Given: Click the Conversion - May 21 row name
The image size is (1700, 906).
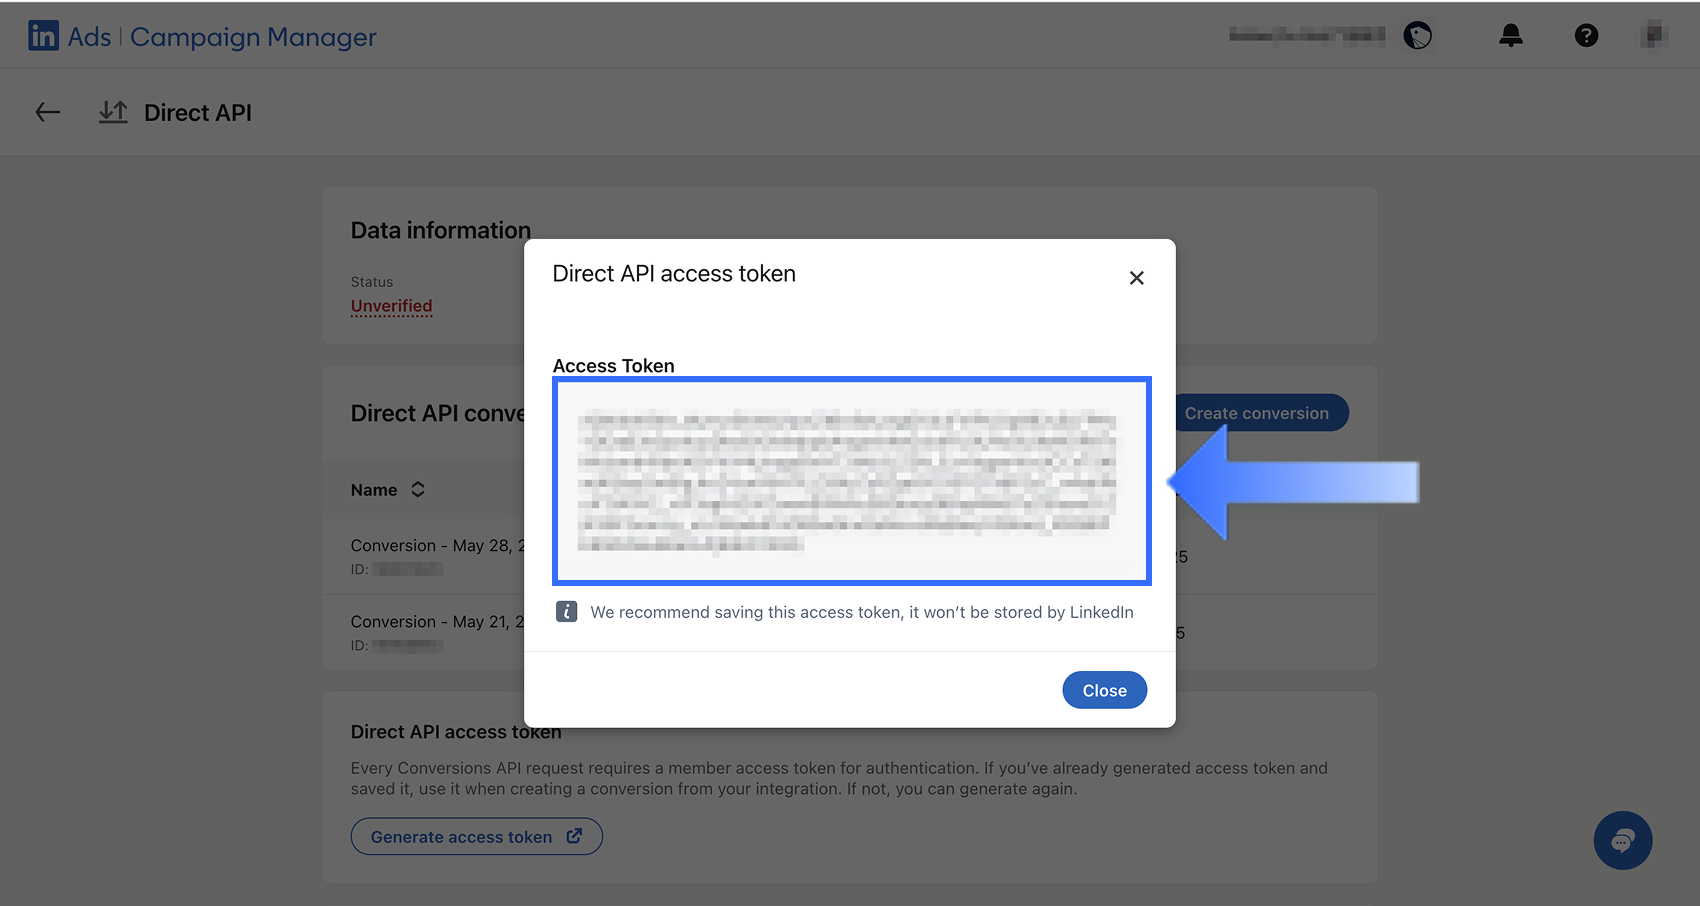Looking at the screenshot, I should (x=437, y=621).
